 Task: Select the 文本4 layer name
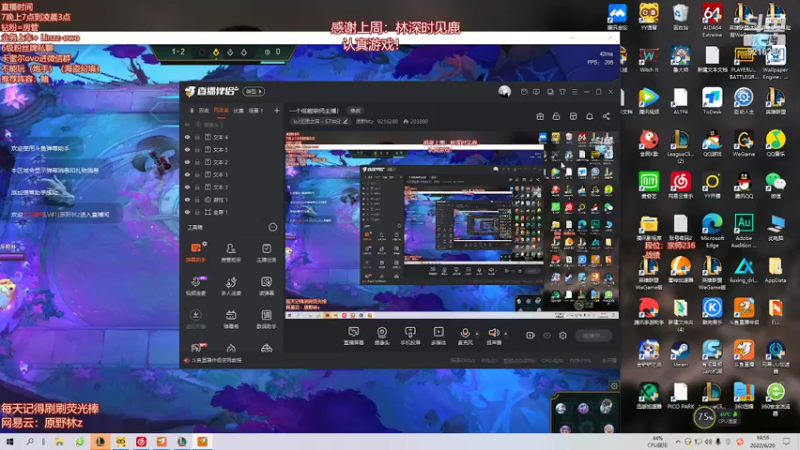(x=220, y=137)
